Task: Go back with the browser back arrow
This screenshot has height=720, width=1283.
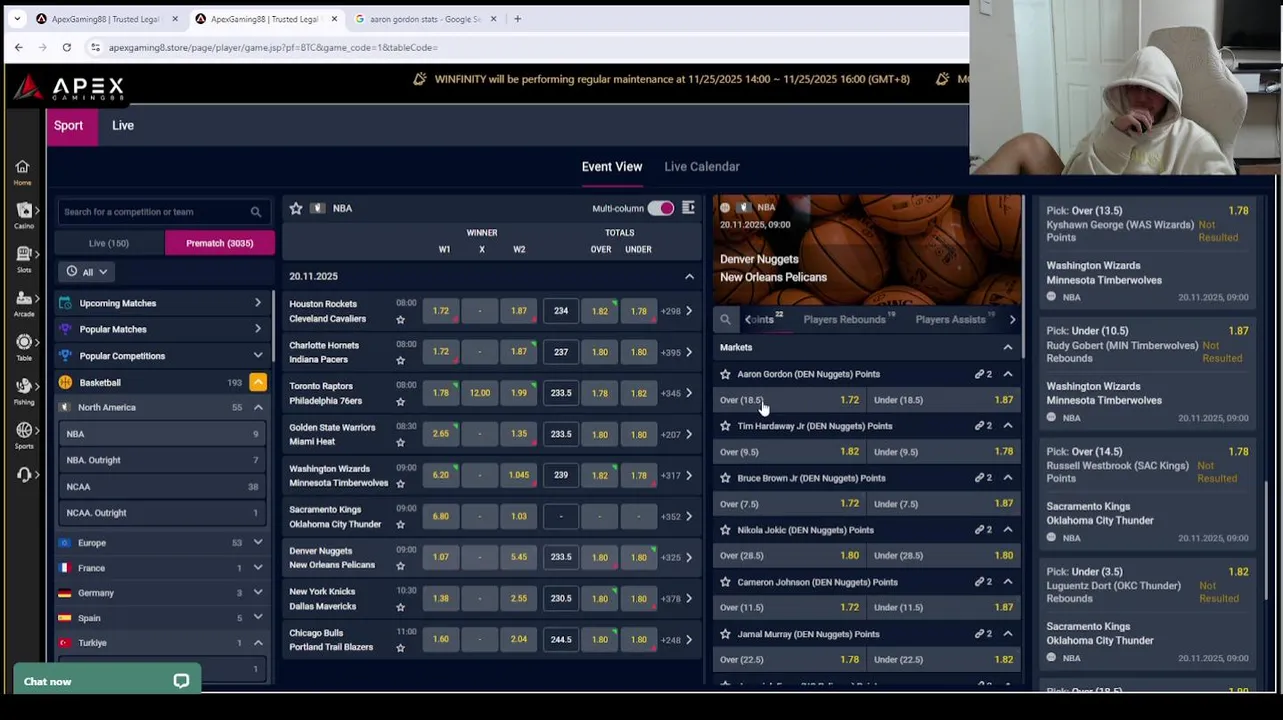Action: [x=19, y=47]
